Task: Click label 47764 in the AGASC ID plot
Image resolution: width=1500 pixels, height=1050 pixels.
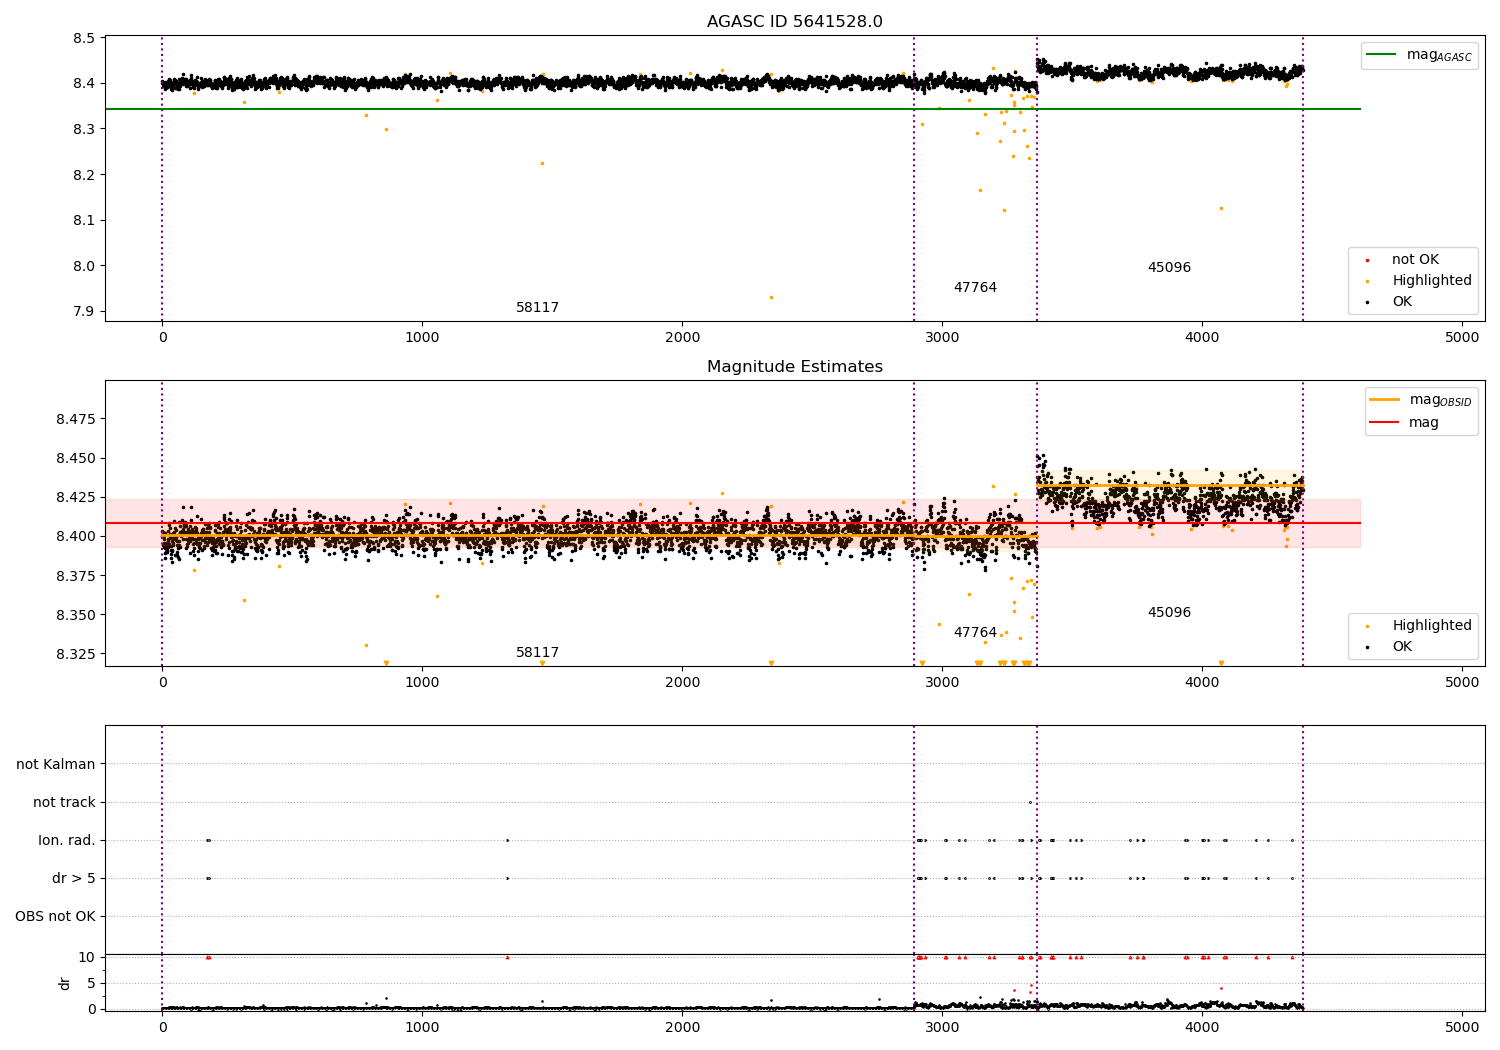Action: click(975, 288)
